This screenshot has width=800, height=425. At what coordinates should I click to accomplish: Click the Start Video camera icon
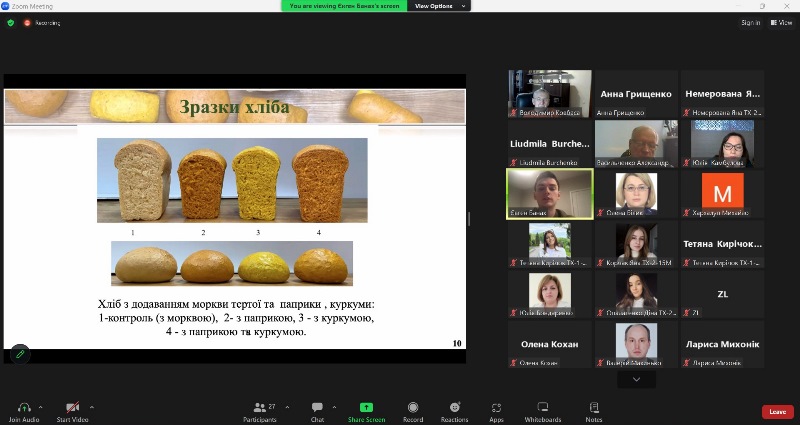coord(72,407)
